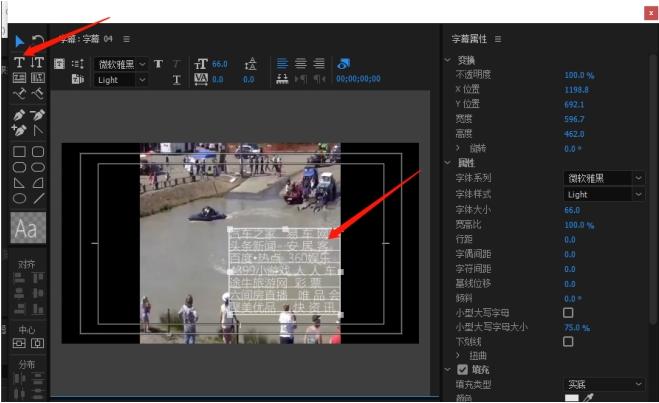Select the Pen tool
659x403 pixels.
[19, 115]
